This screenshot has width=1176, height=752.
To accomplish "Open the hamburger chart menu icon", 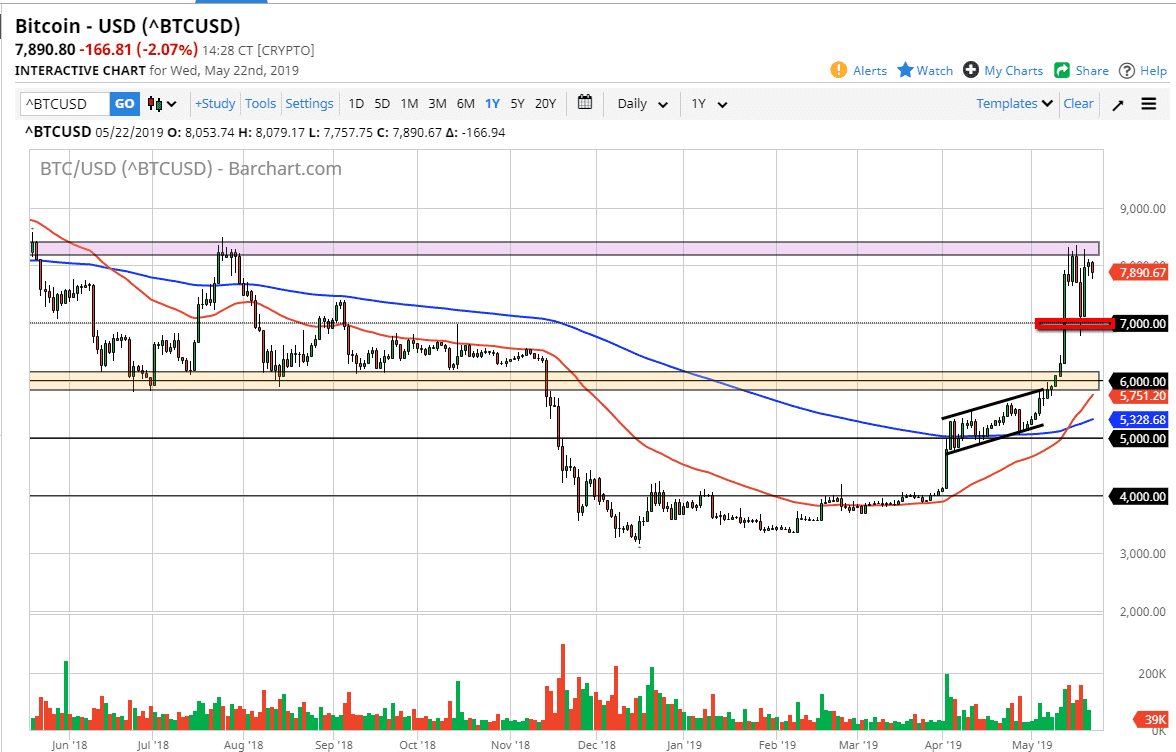I will point(1149,103).
